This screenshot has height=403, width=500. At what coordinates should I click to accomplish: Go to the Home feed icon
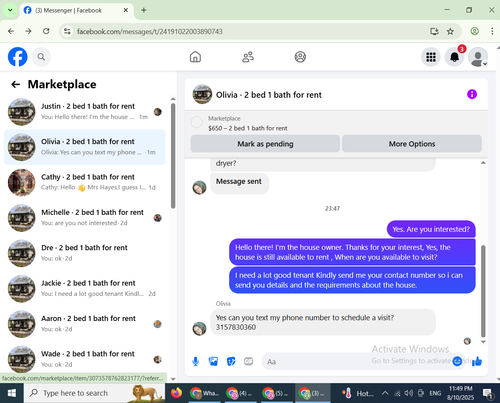click(x=195, y=57)
